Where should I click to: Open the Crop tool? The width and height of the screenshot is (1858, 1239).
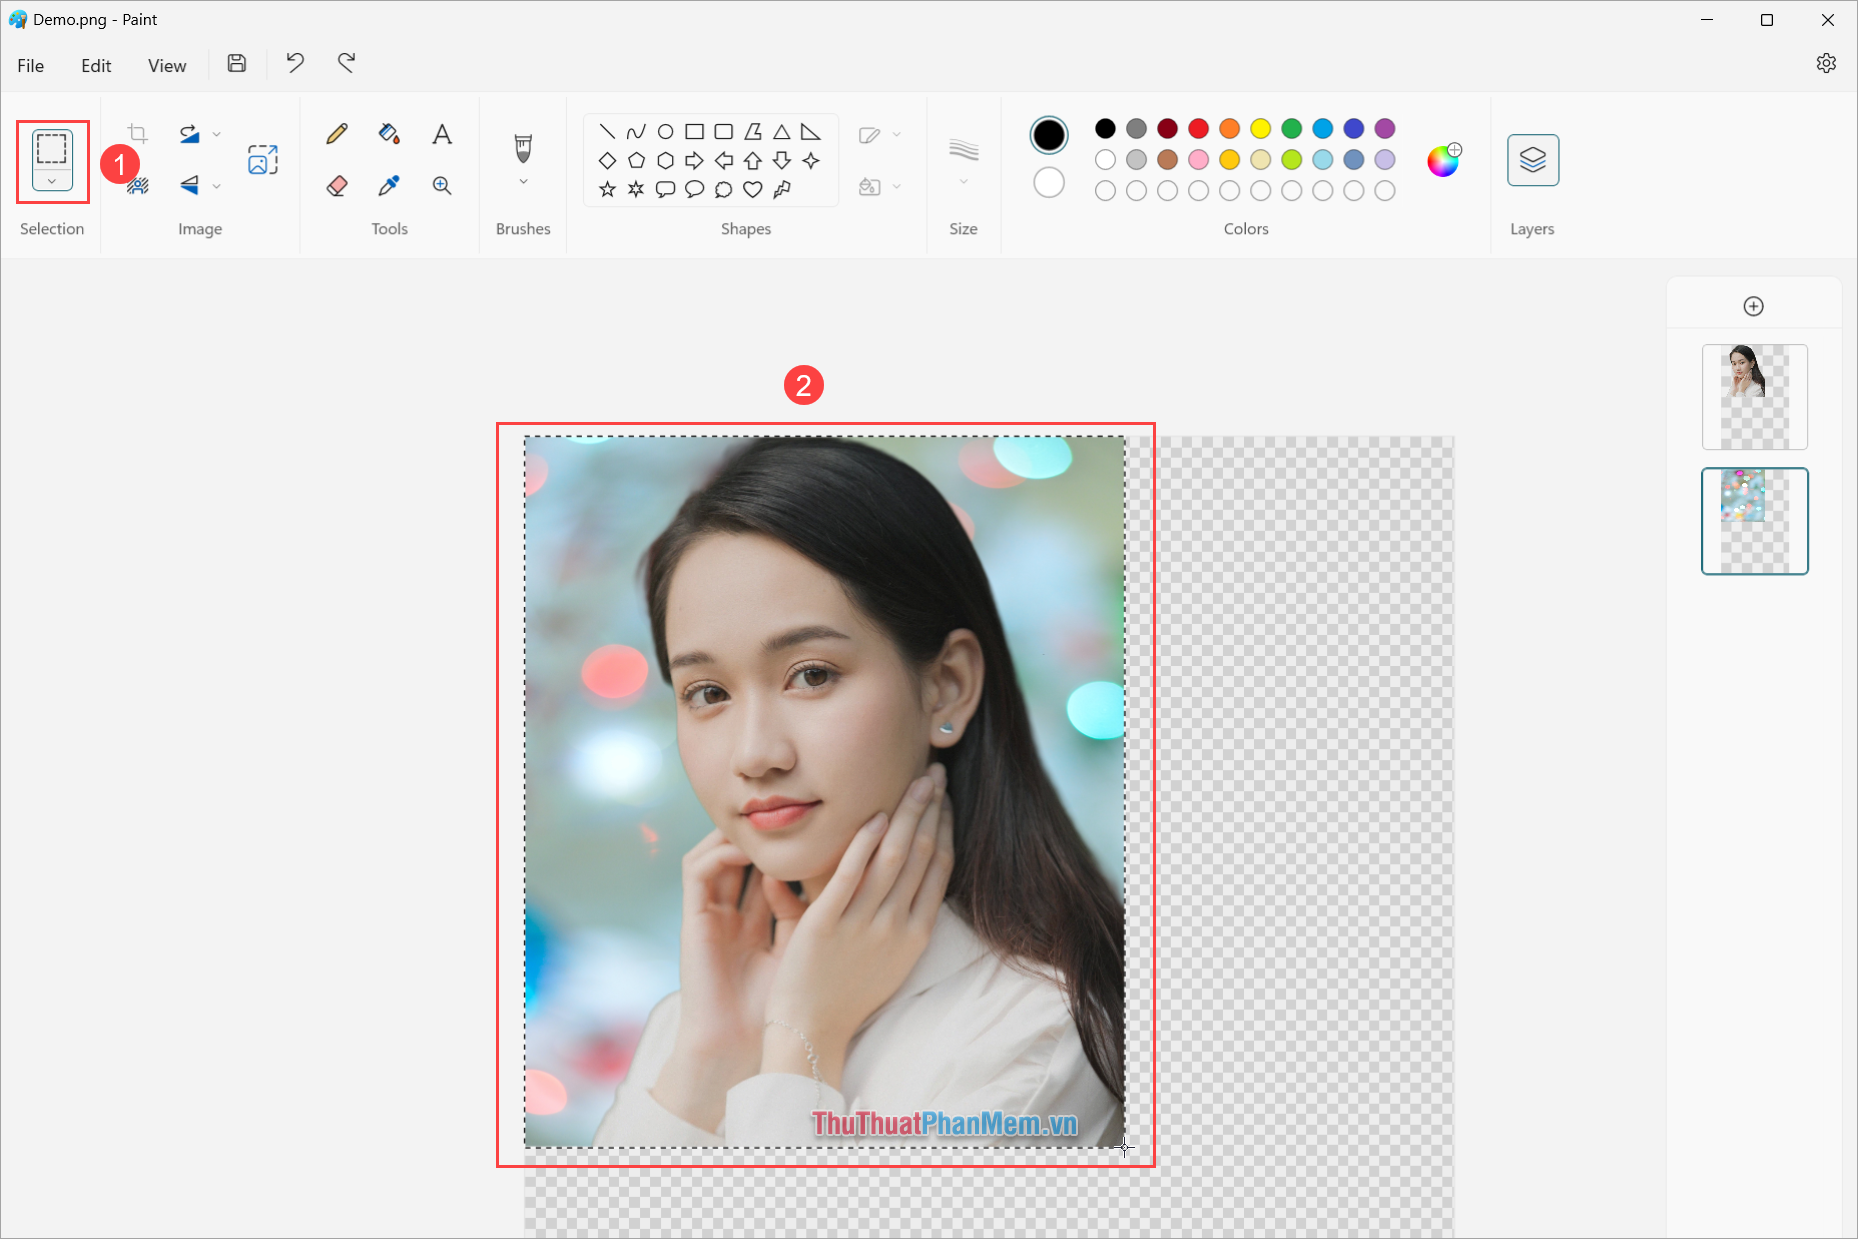[x=137, y=132]
